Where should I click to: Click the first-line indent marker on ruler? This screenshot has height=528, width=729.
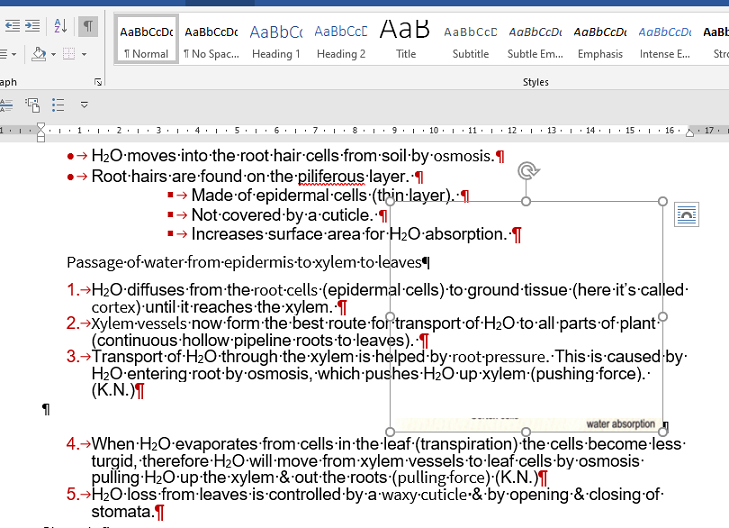coord(41,126)
